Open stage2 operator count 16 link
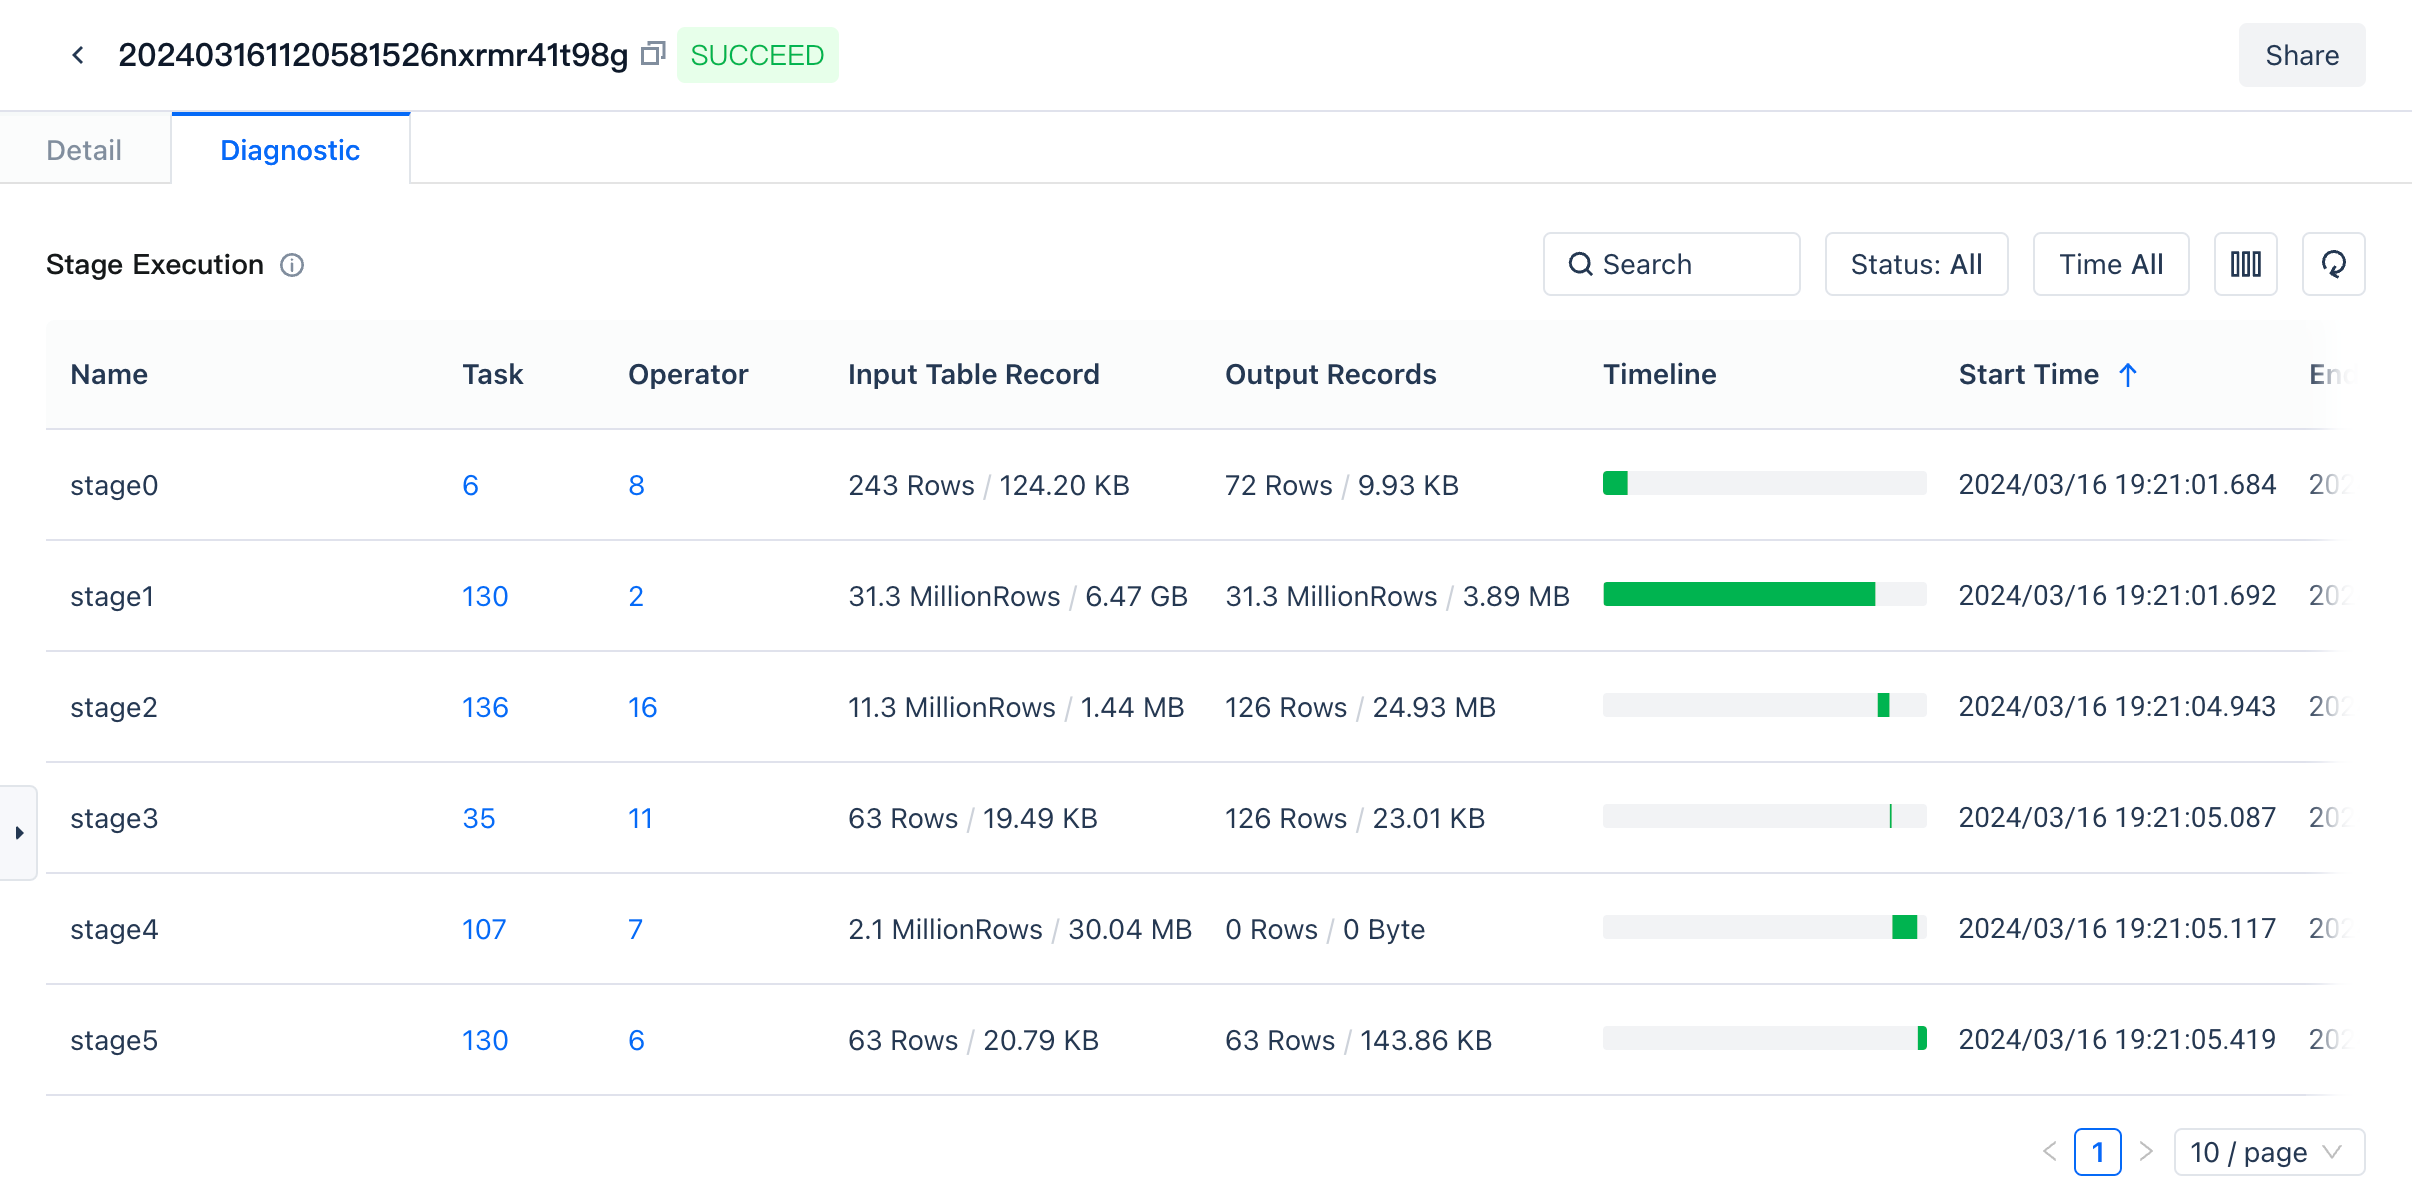 pyautogui.click(x=642, y=707)
